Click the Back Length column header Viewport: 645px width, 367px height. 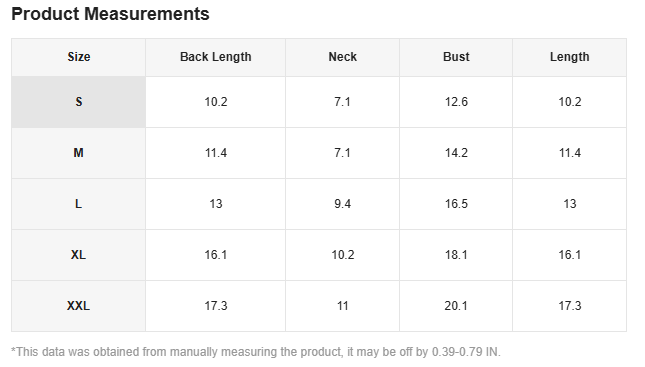(216, 57)
